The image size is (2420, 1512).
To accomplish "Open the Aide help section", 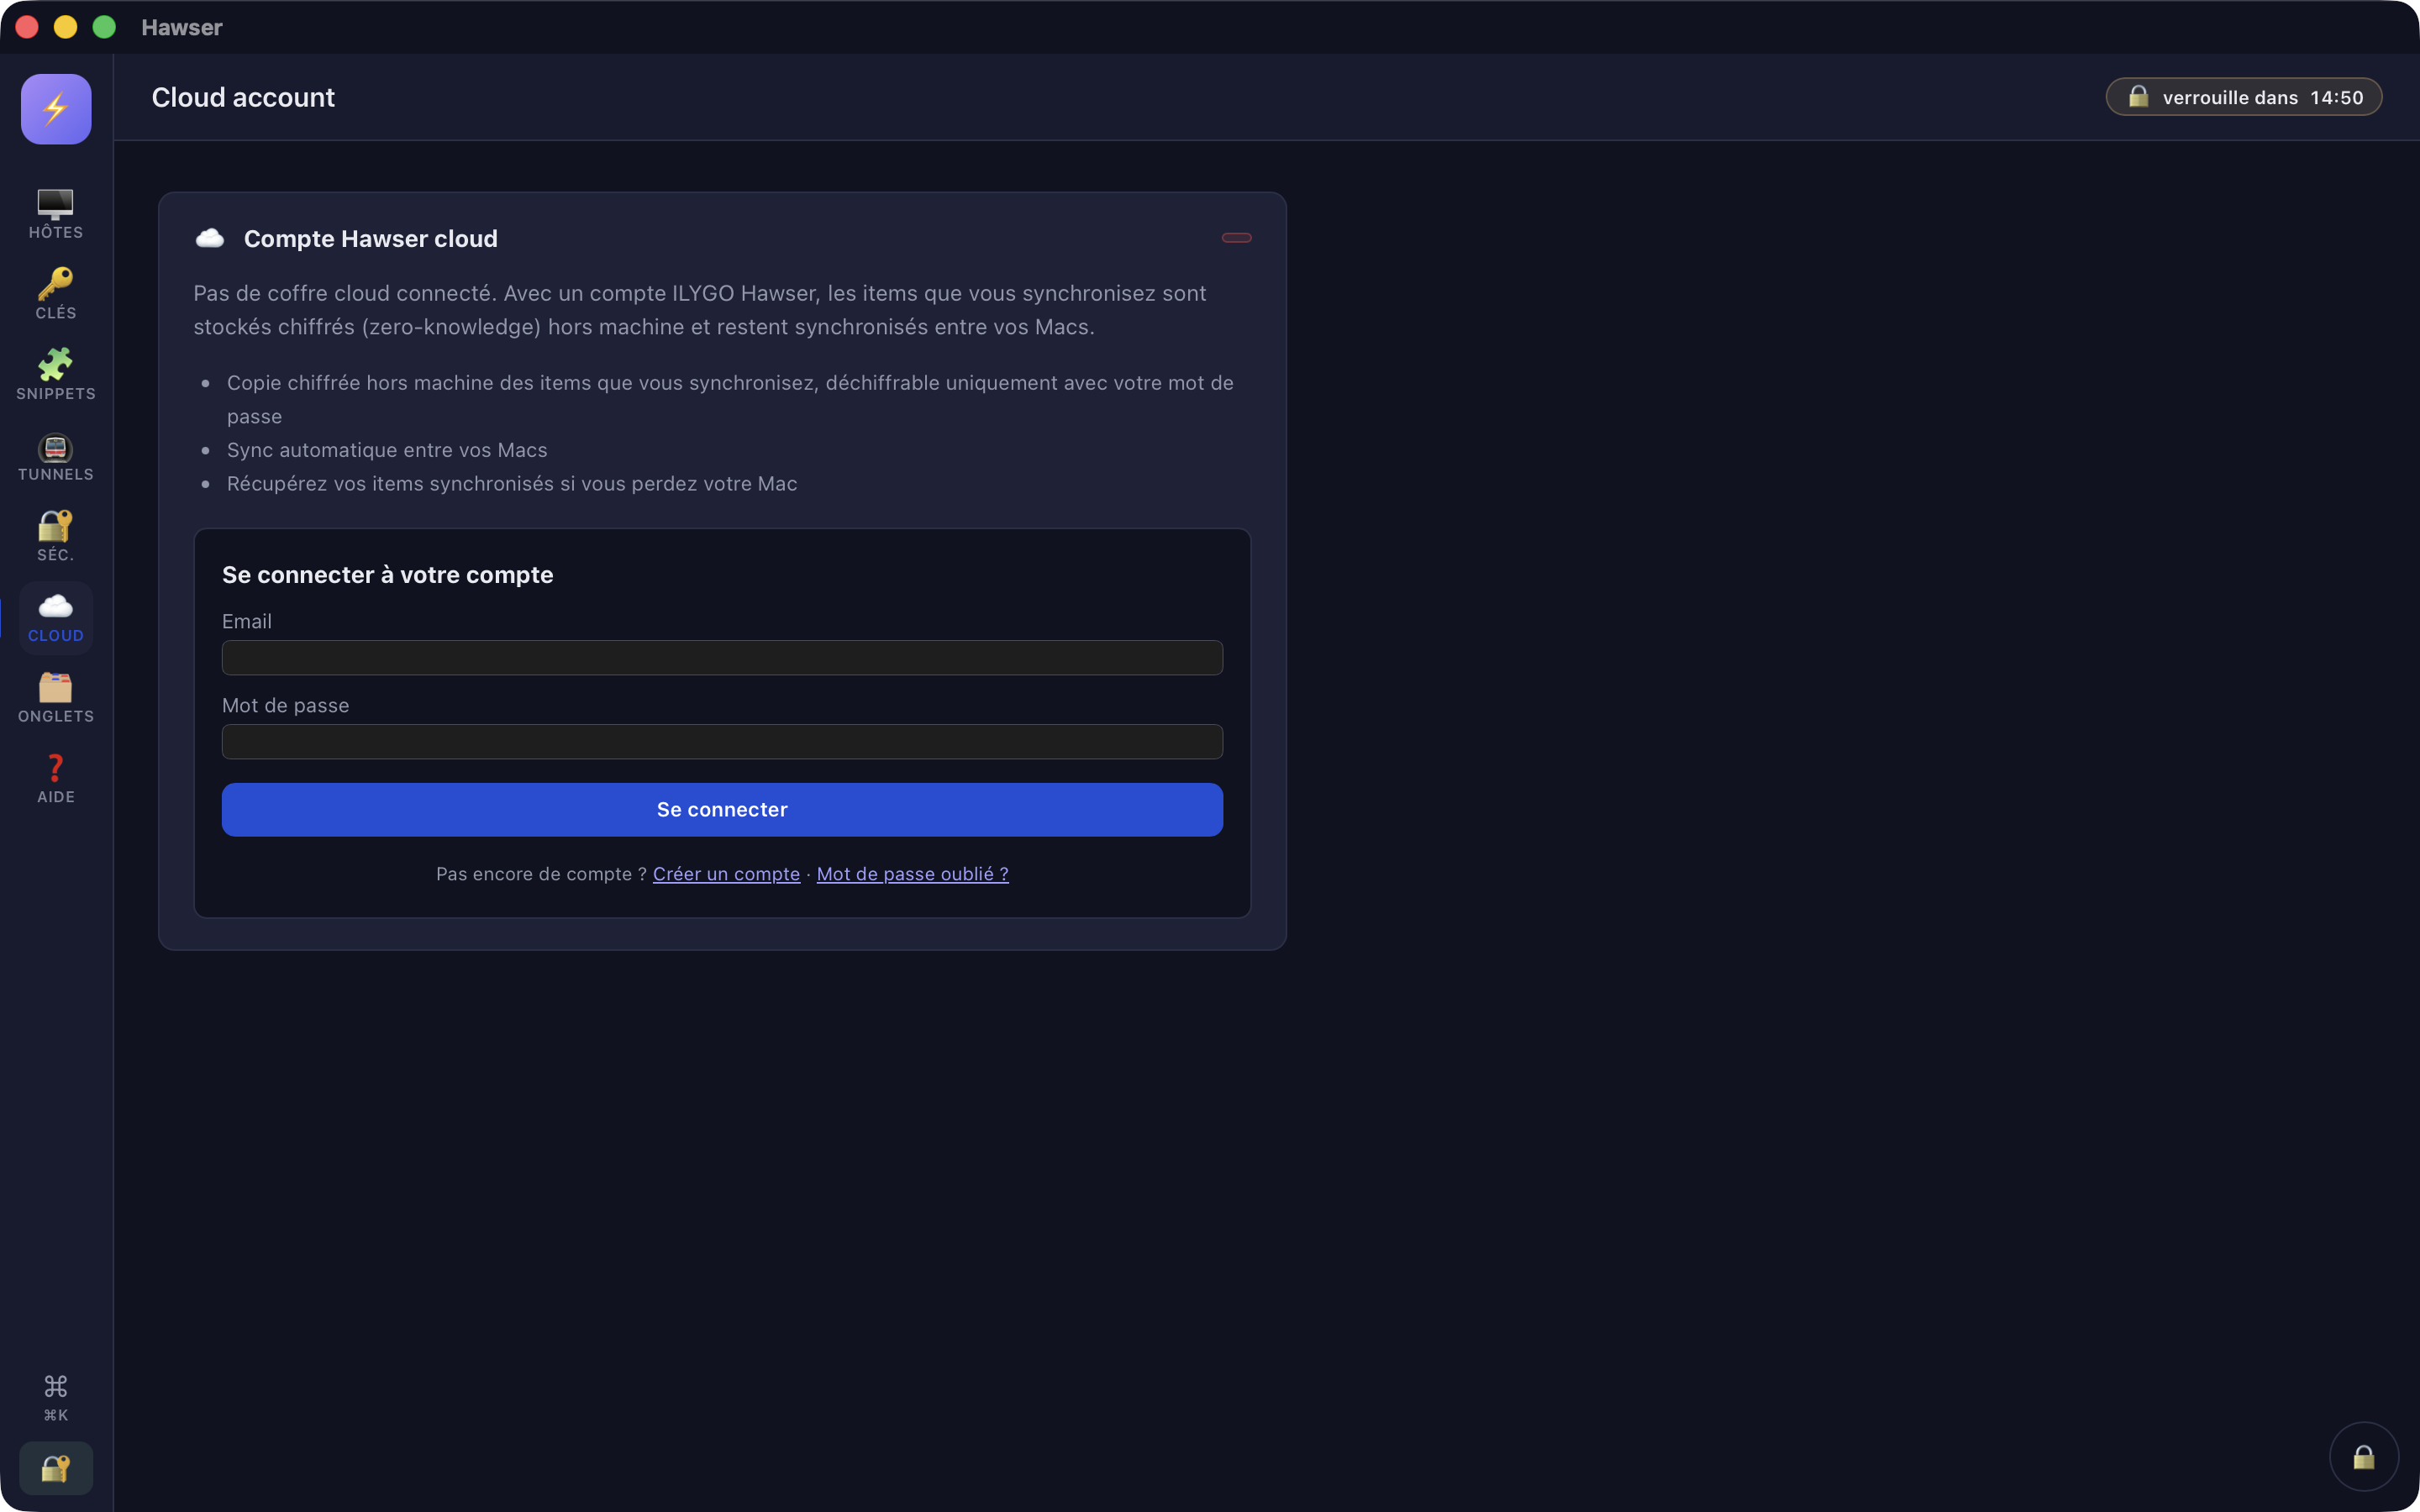I will [56, 778].
